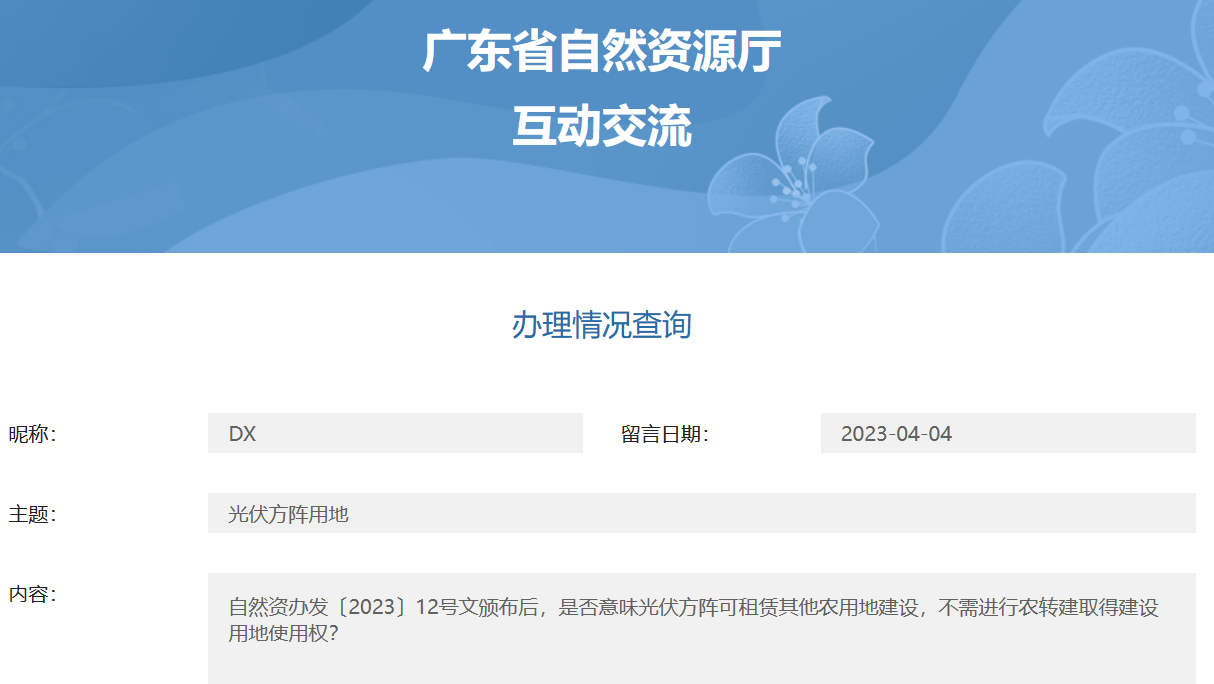
Task: Click the 光伏方阵用地 subject text
Action: coord(288,514)
